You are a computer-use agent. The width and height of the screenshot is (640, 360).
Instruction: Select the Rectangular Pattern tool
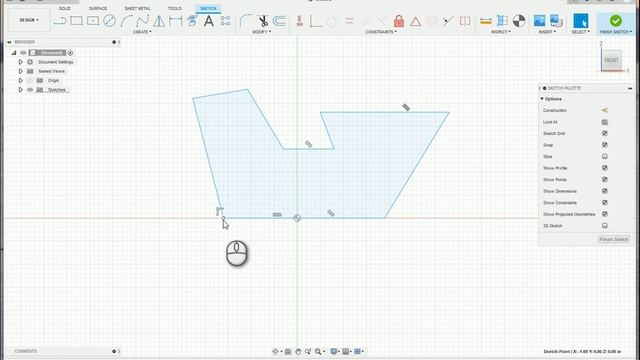pos(225,21)
